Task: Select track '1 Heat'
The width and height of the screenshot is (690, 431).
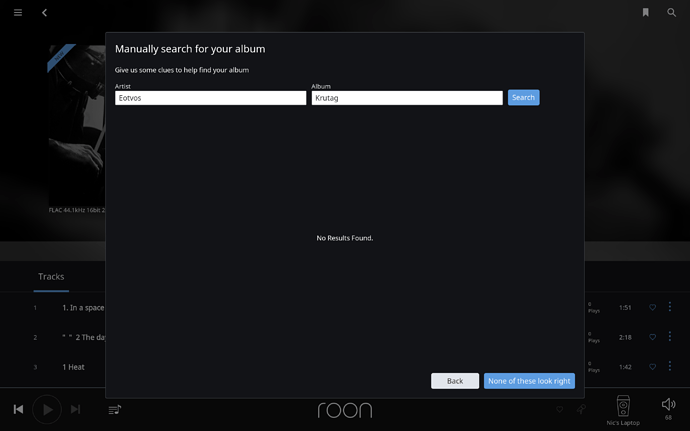Action: point(73,367)
